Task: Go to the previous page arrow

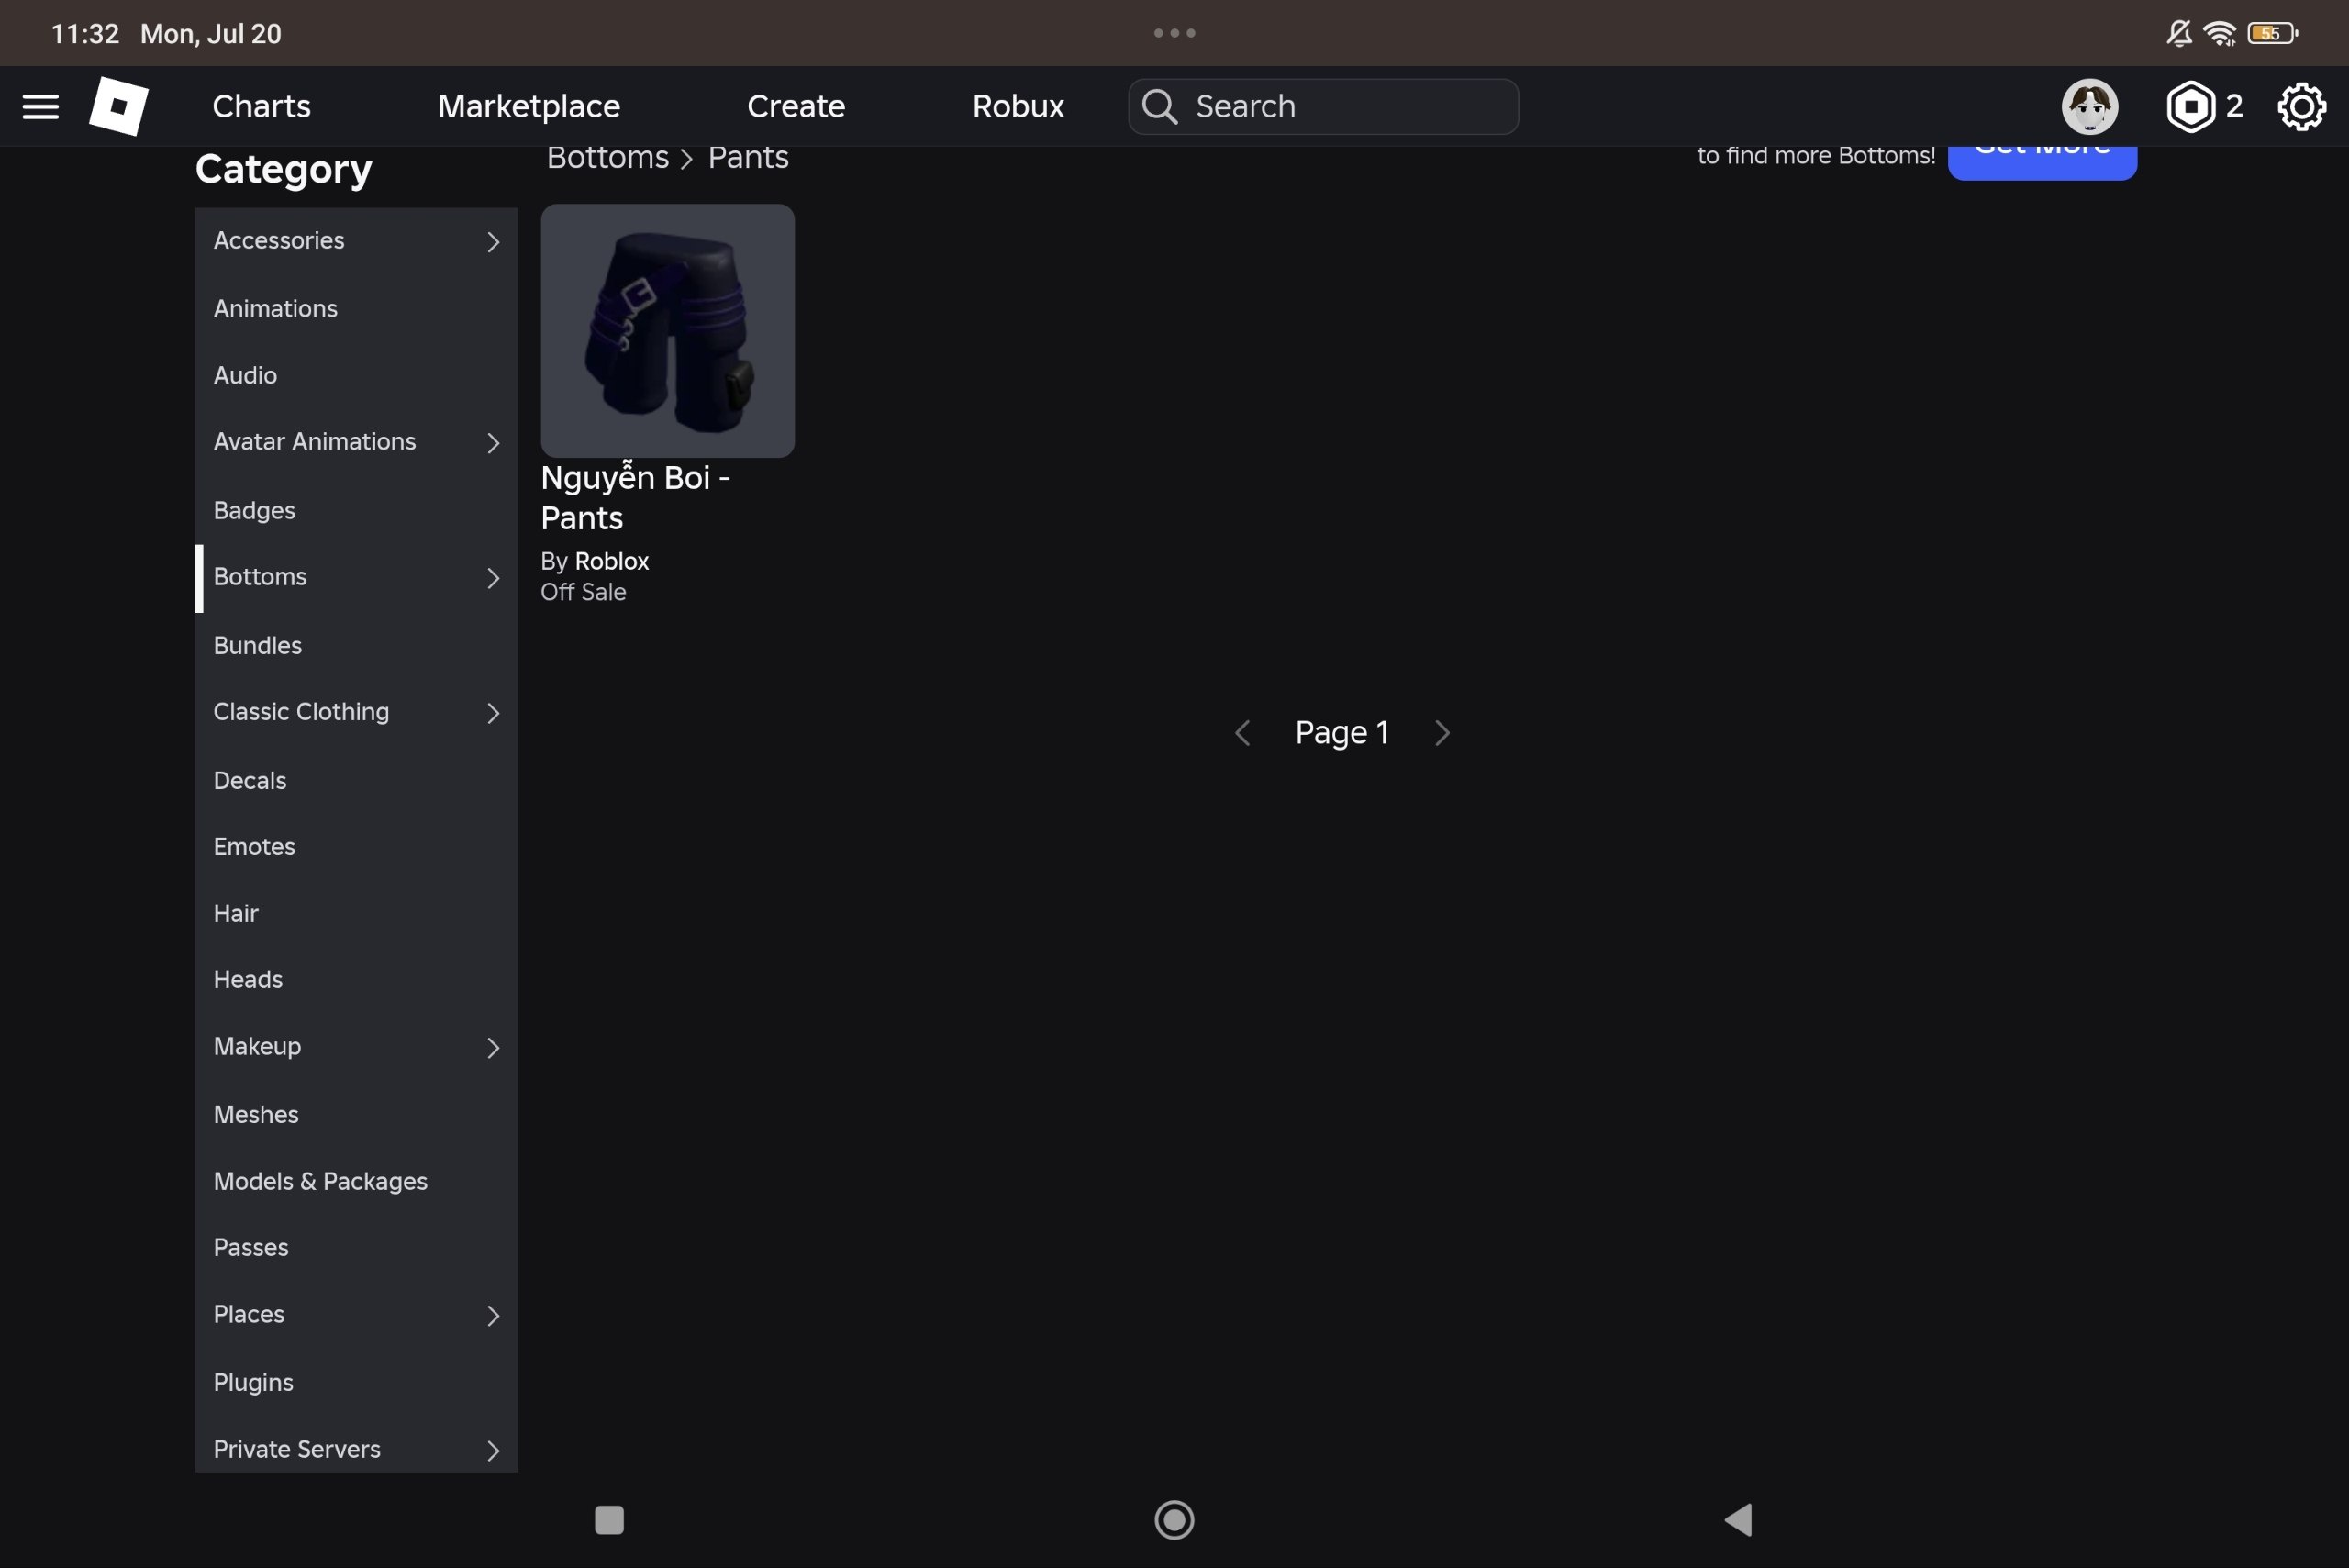Action: [x=1243, y=733]
